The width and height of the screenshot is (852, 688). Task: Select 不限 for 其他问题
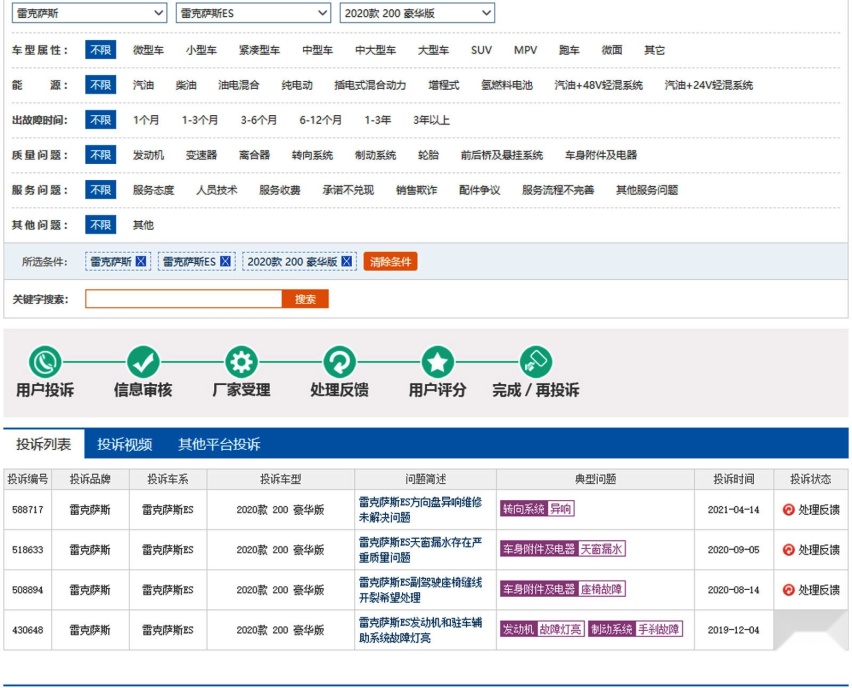click(x=101, y=225)
